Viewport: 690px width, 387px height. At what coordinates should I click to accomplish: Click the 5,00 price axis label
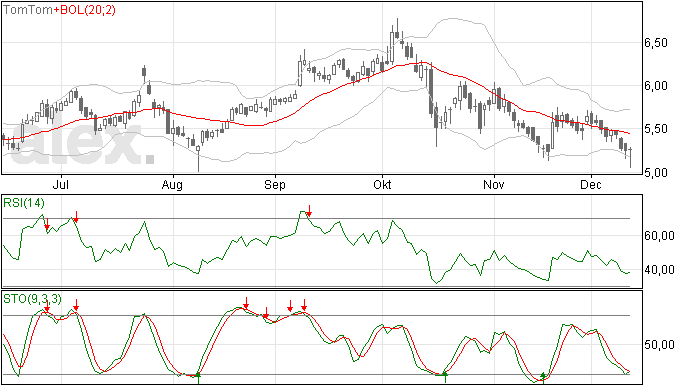[x=656, y=173]
